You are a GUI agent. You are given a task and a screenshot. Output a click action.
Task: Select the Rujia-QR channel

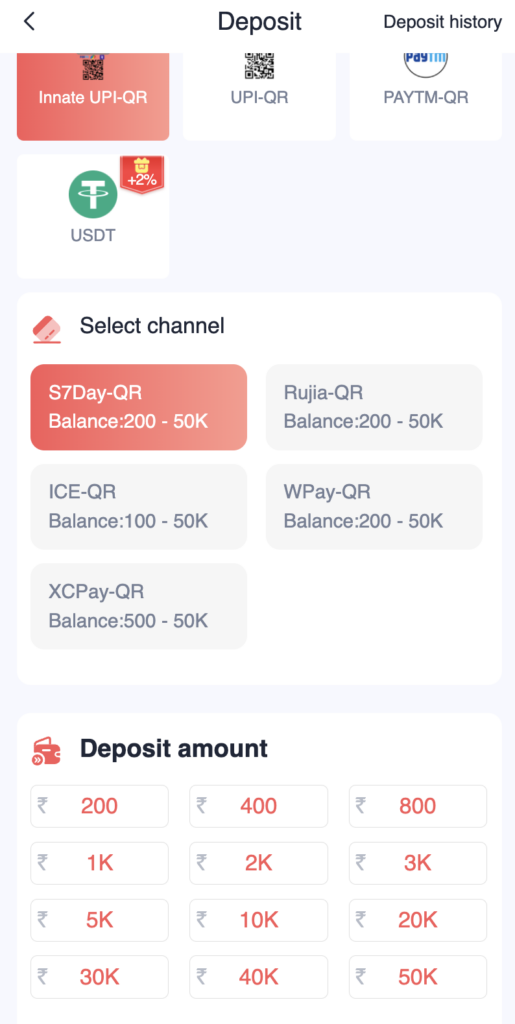pos(374,408)
